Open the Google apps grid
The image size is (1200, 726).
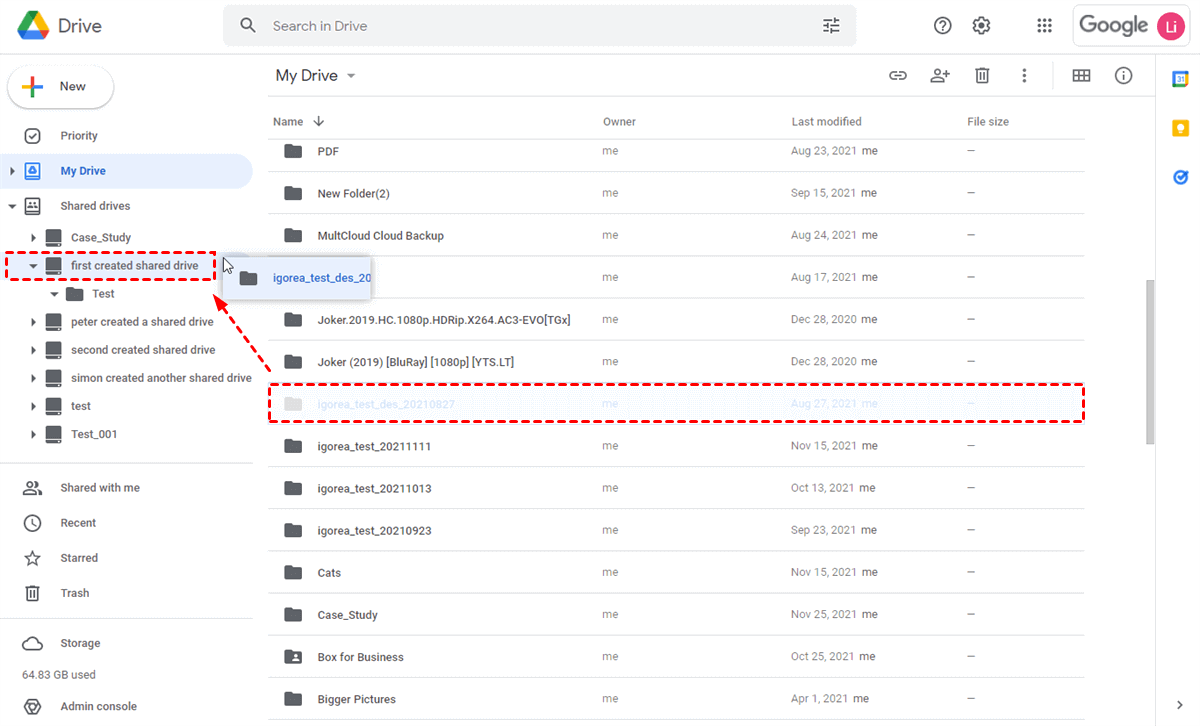[x=1044, y=26]
